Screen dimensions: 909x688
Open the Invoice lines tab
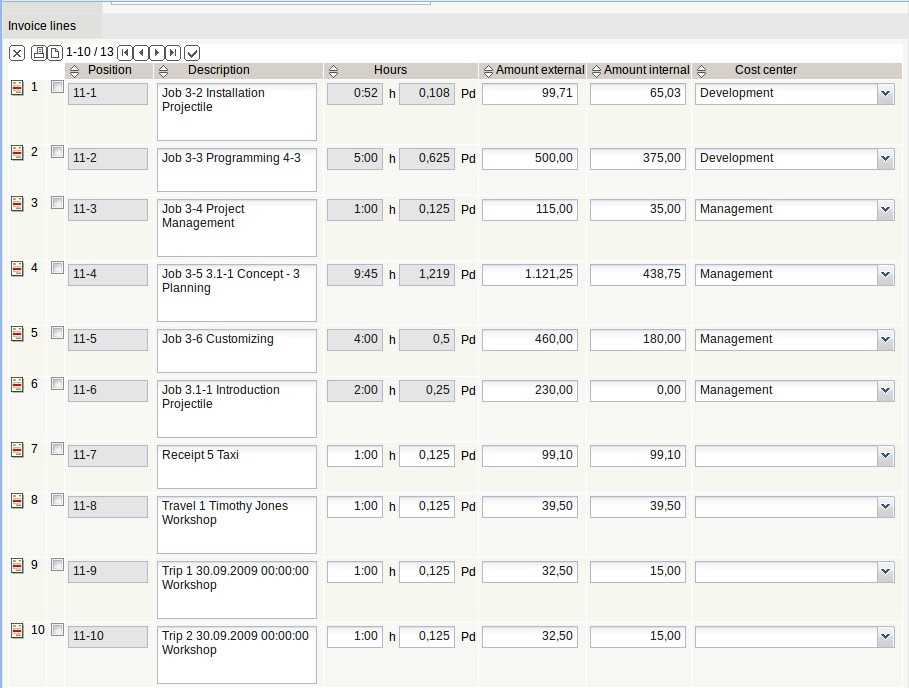point(42,26)
